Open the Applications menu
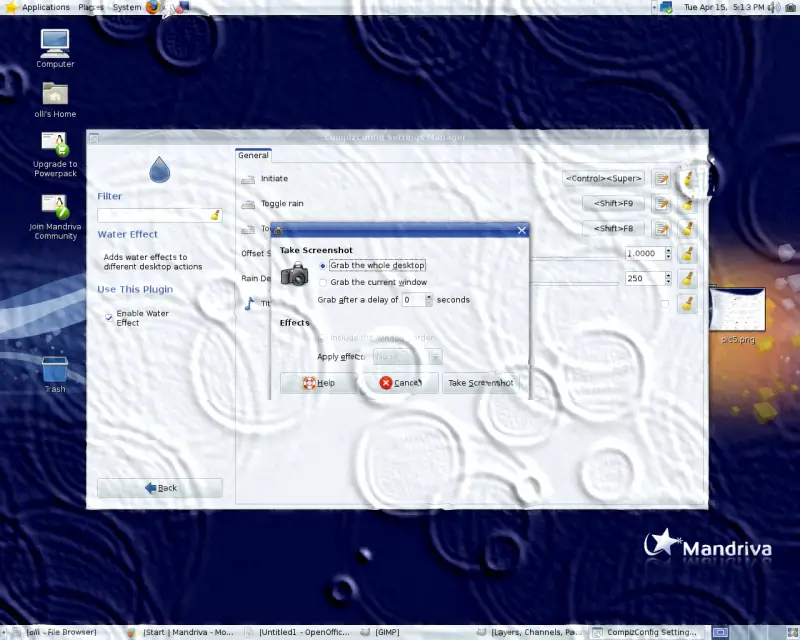 tap(45, 7)
